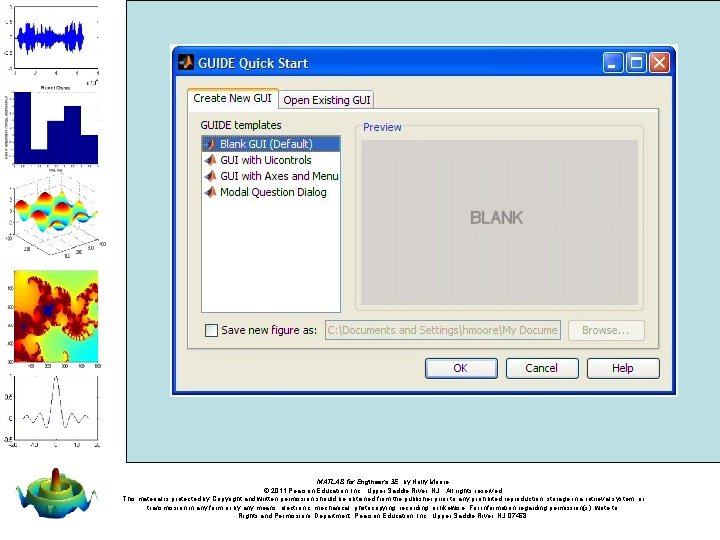720x540 pixels.
Task: Click the dark blue bar chart thumbnail
Action: 53,129
